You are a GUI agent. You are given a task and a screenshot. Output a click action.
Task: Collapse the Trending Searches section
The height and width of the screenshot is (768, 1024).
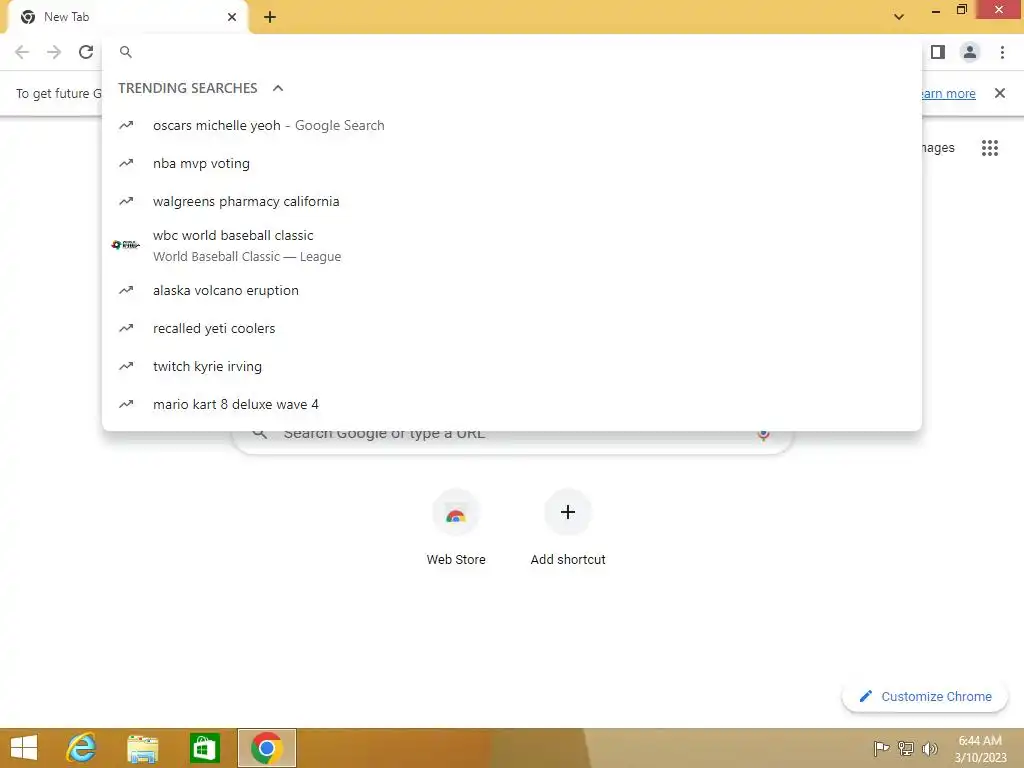pos(278,88)
